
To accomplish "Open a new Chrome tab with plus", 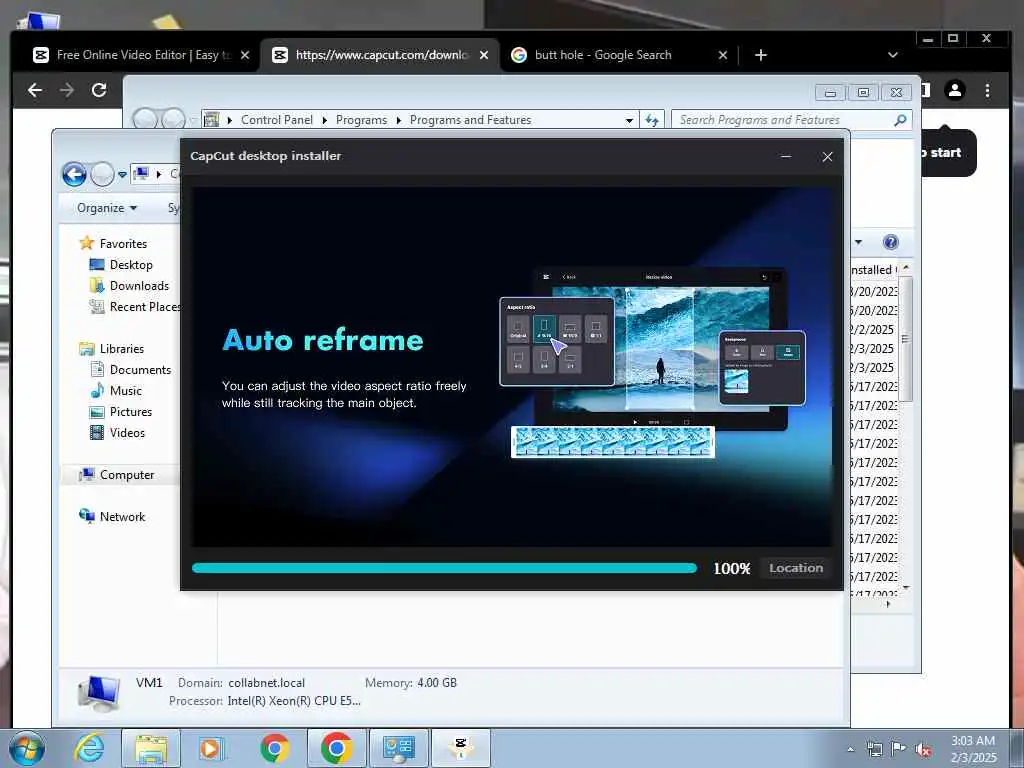I will point(760,55).
